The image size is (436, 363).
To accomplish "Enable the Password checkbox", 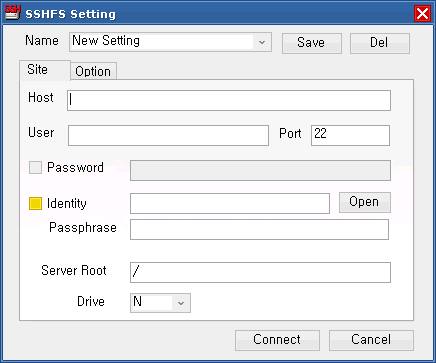I will pyautogui.click(x=35, y=167).
